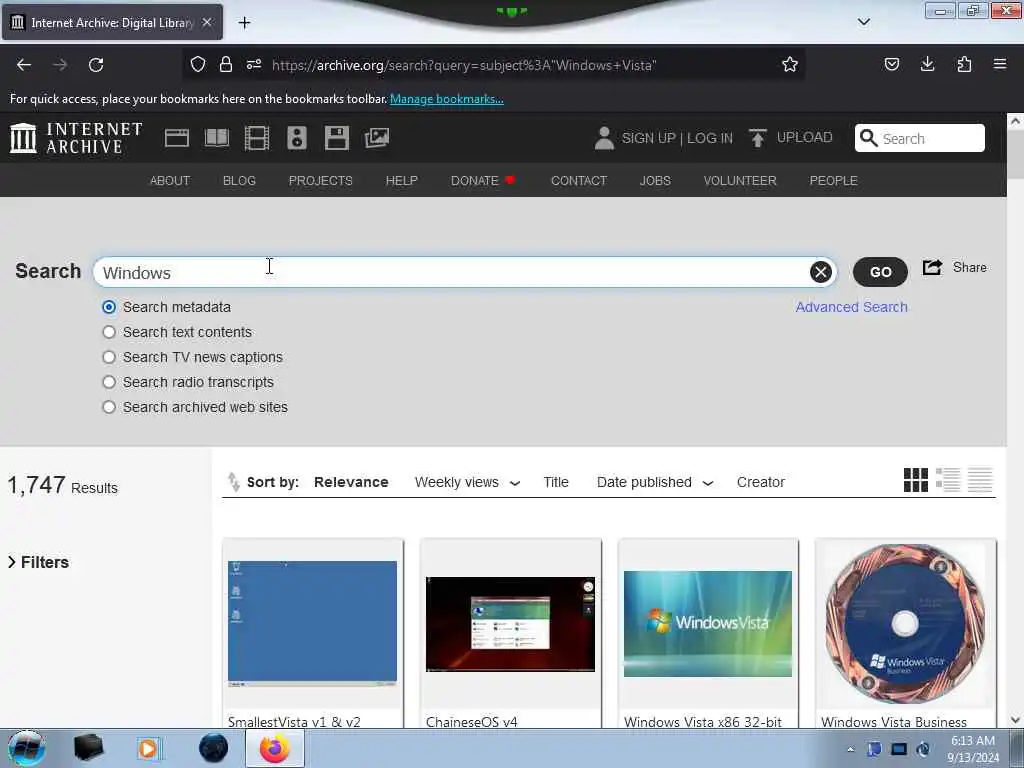Open Firefox downloads panel
Screen dimensions: 1024x768
point(927,64)
